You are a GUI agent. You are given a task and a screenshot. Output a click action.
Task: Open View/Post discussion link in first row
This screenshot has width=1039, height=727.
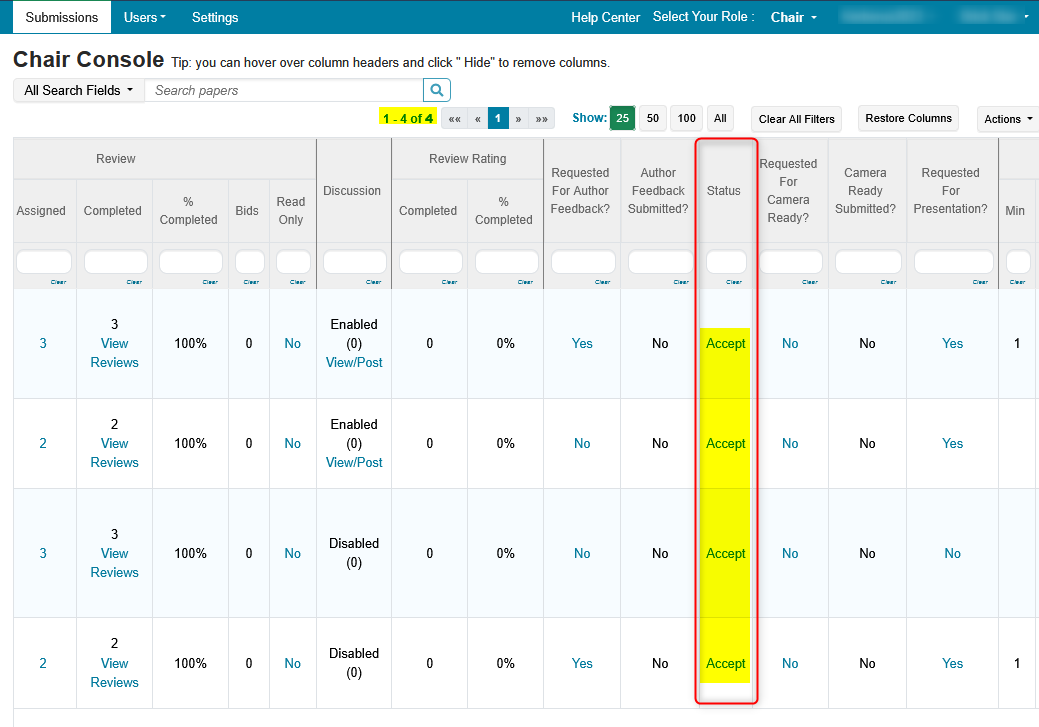point(354,362)
